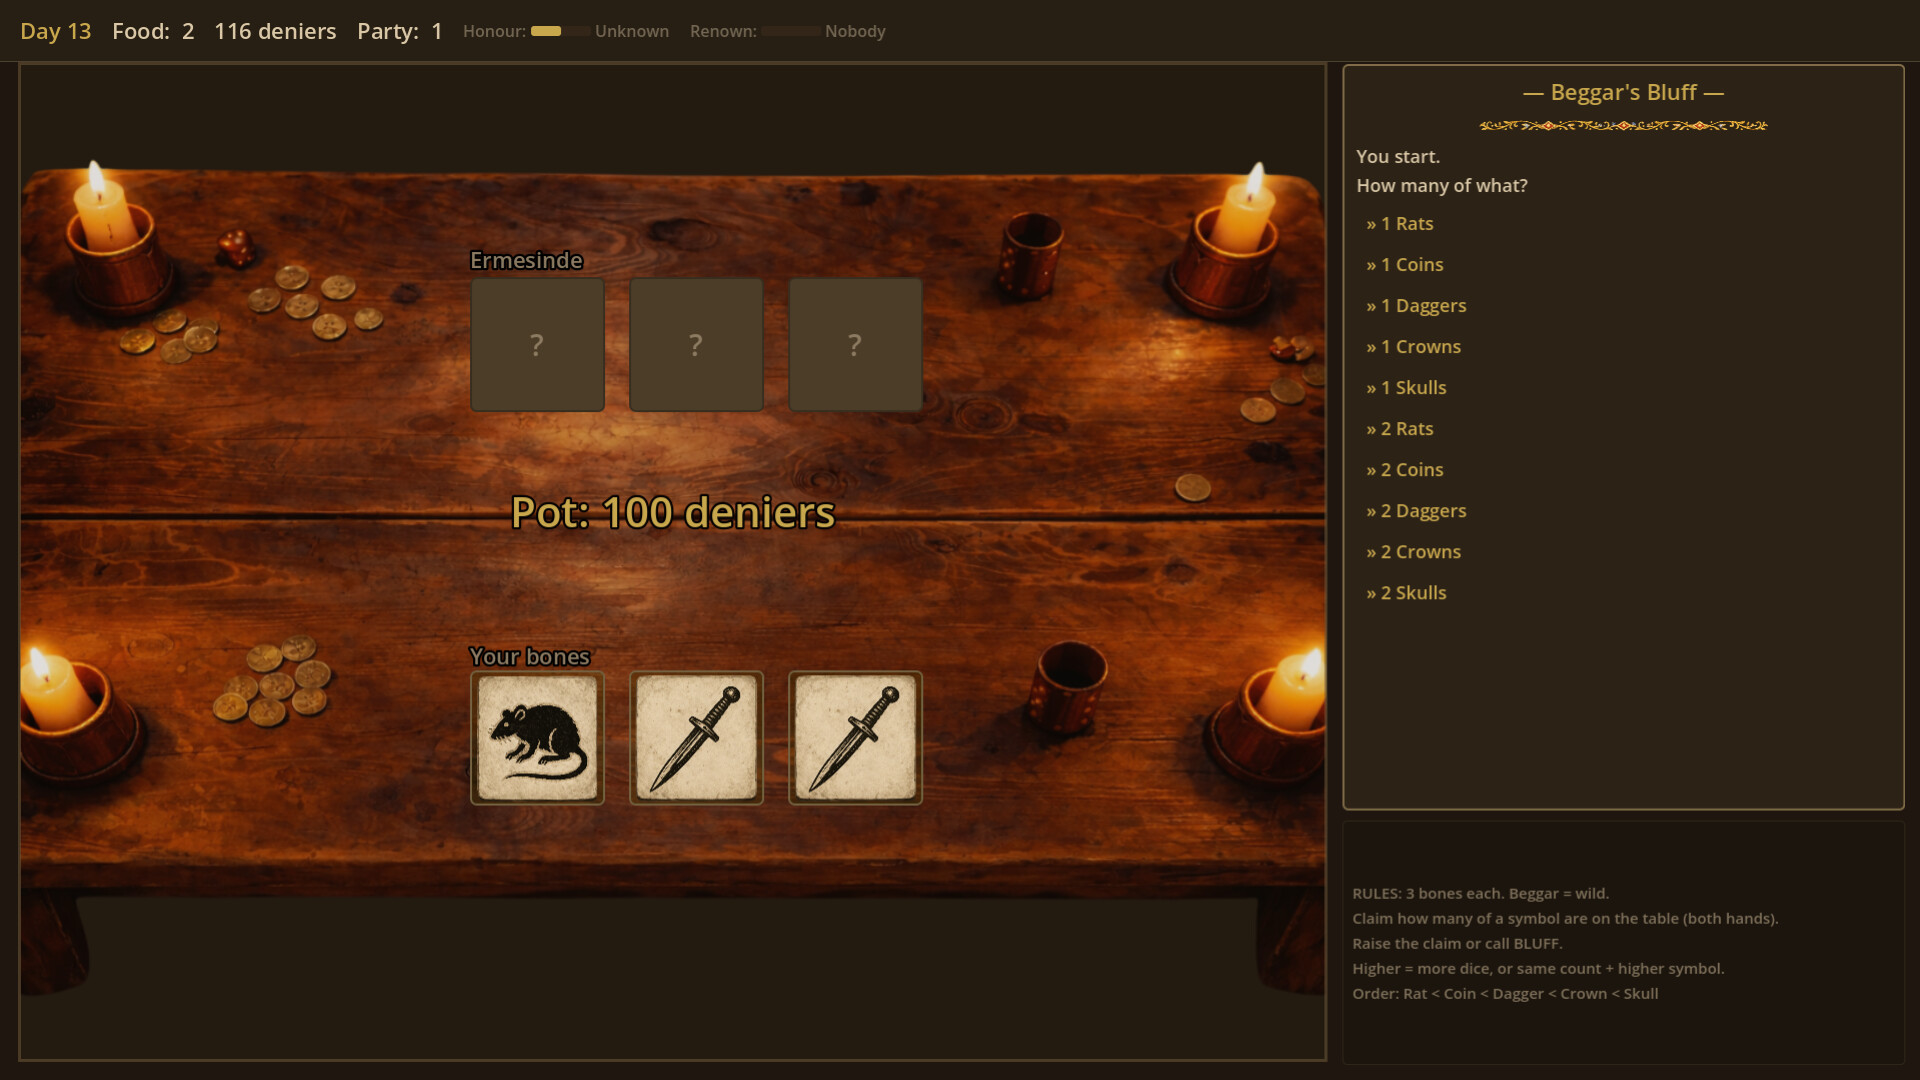The width and height of the screenshot is (1920, 1080).
Task: Inspect Ermesinde's third hidden bone
Action: tap(855, 344)
